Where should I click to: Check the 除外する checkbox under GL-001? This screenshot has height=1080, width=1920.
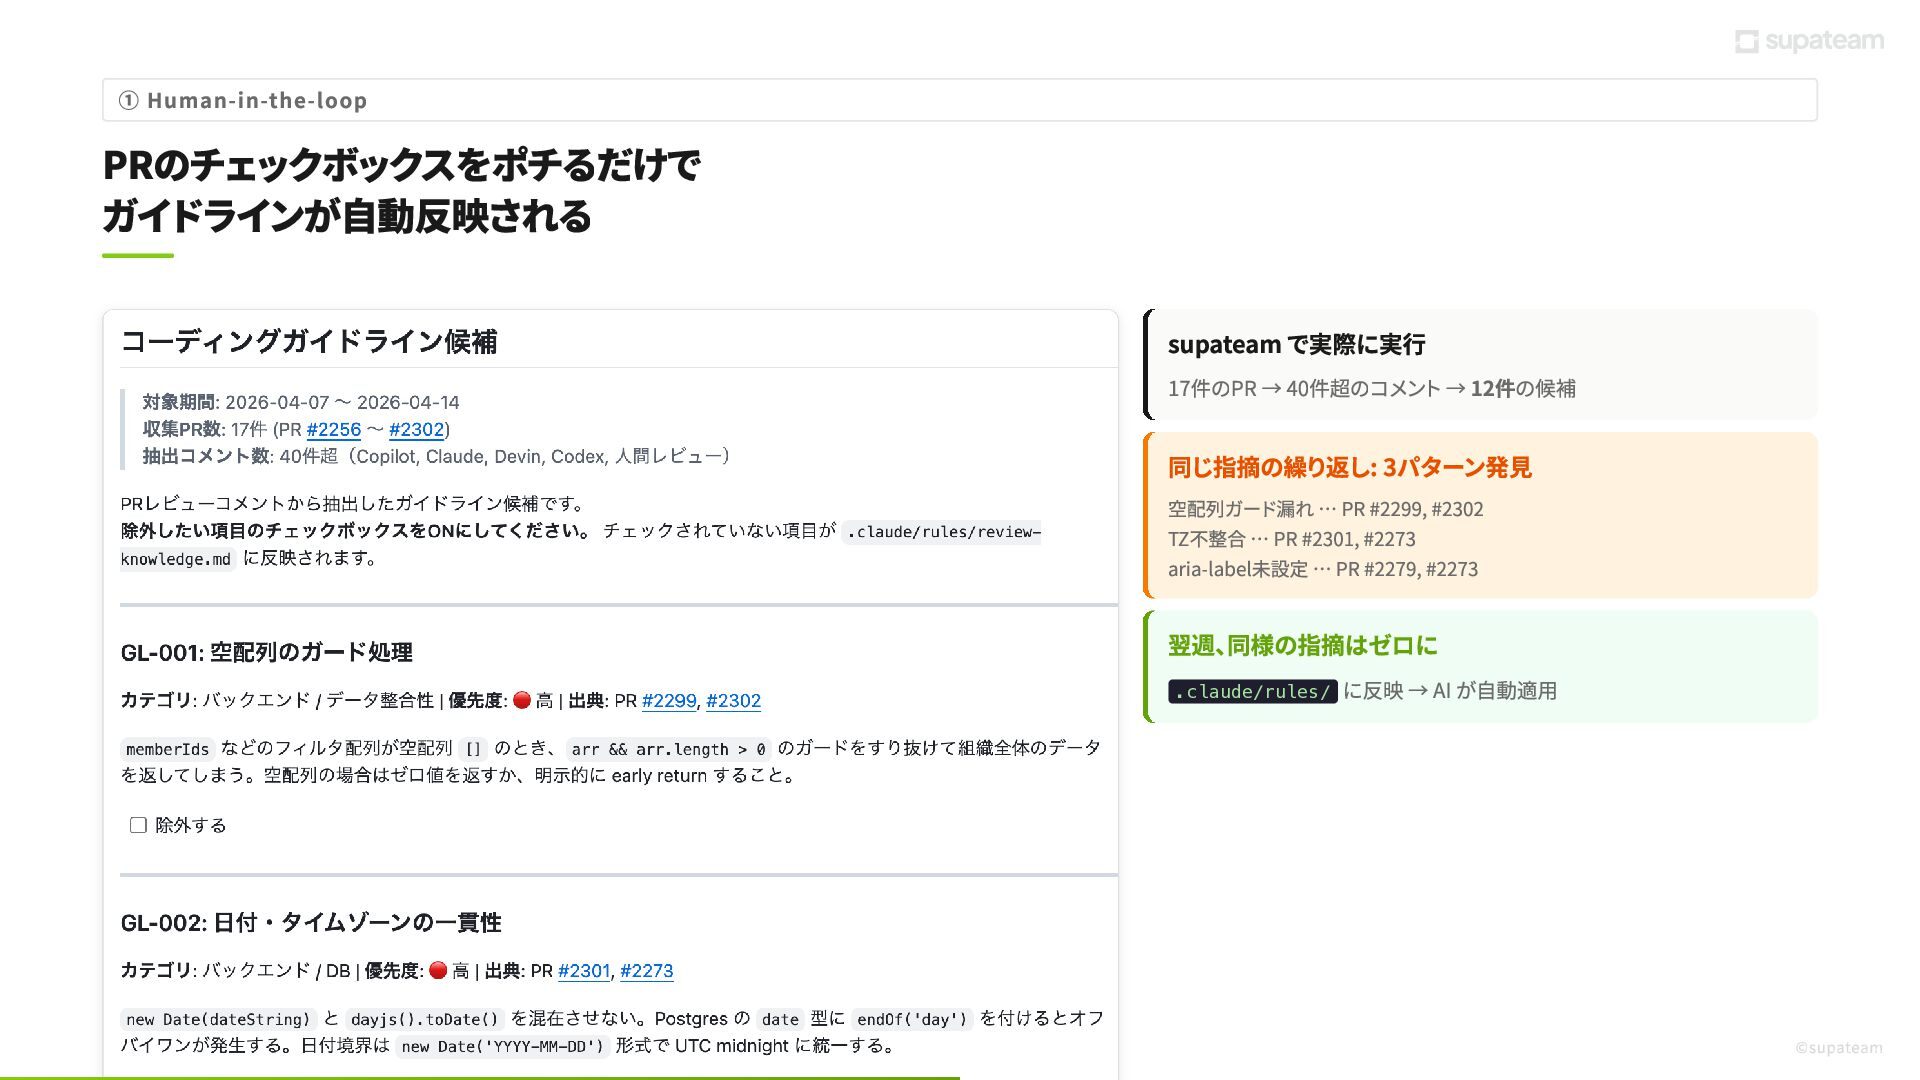[x=138, y=825]
